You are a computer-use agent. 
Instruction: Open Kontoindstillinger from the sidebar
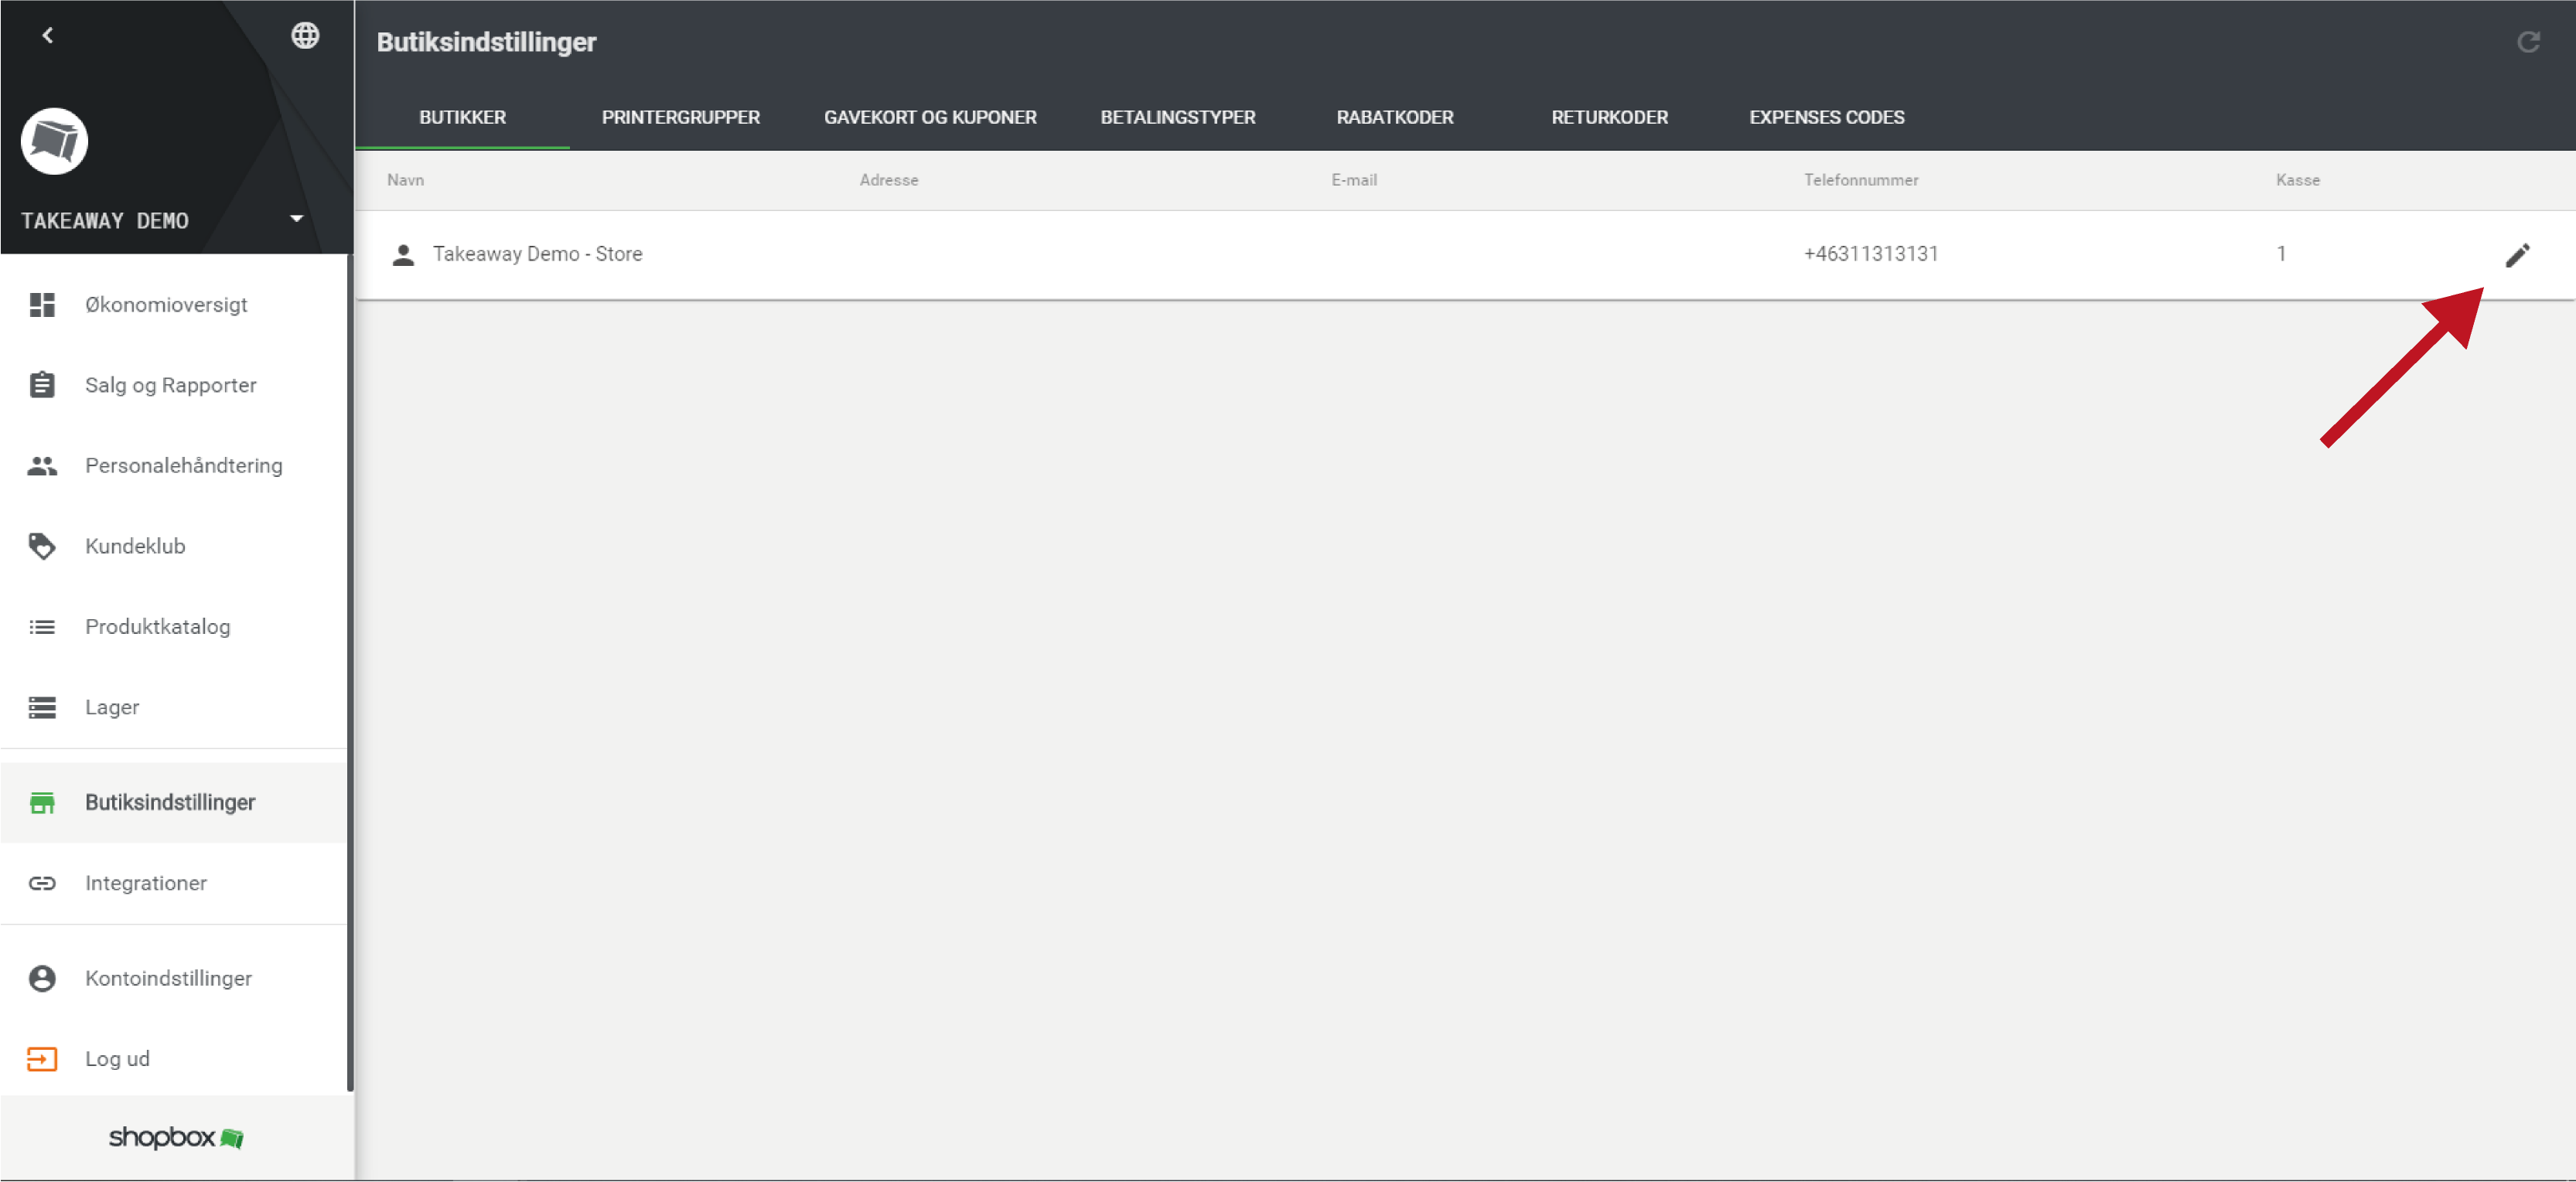(x=168, y=978)
